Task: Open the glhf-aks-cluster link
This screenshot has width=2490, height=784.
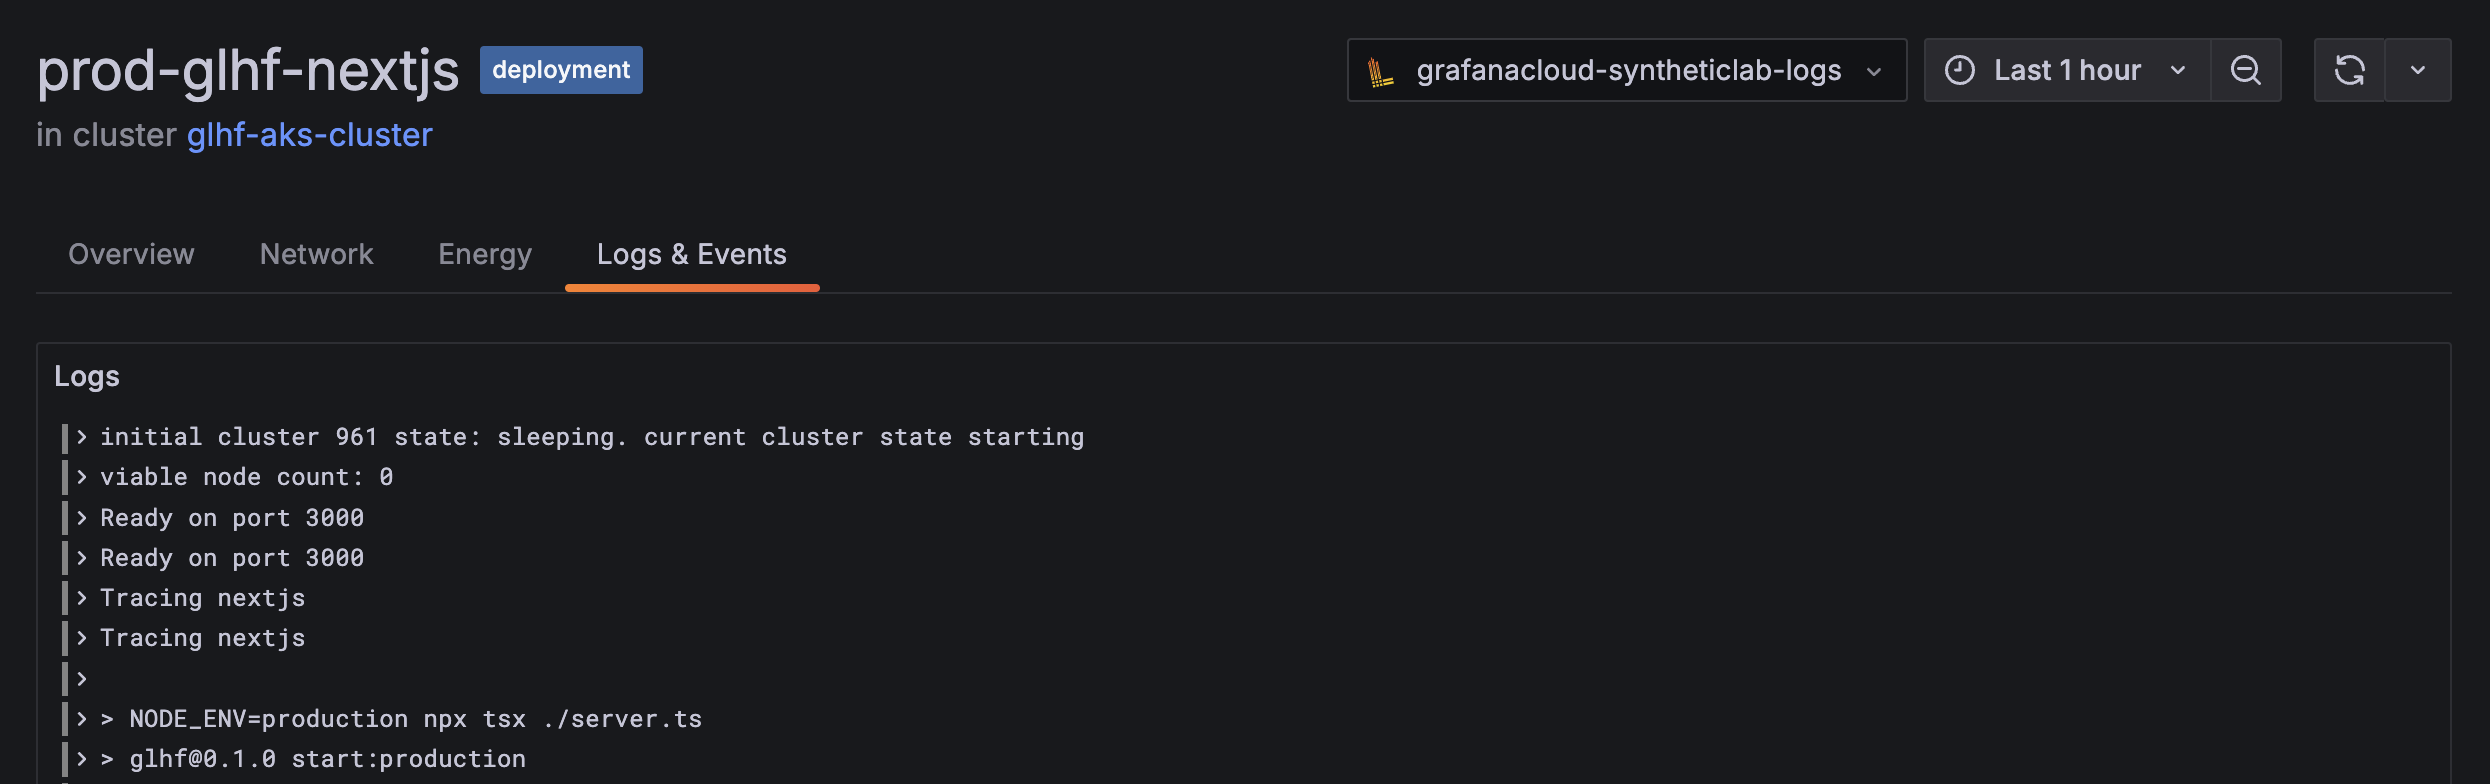Action: click(310, 135)
